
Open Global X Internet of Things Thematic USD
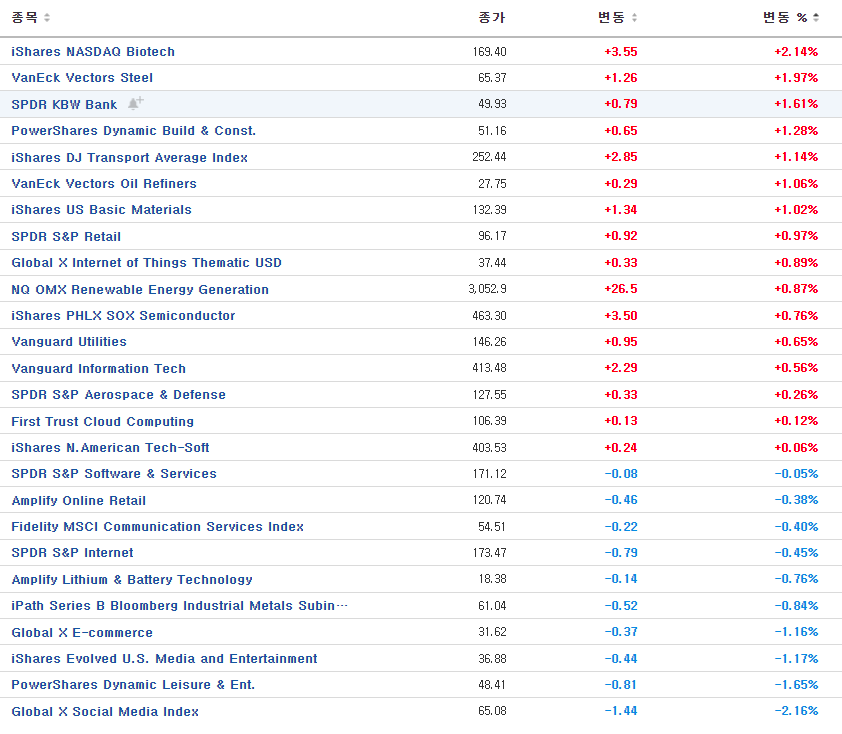(x=147, y=263)
